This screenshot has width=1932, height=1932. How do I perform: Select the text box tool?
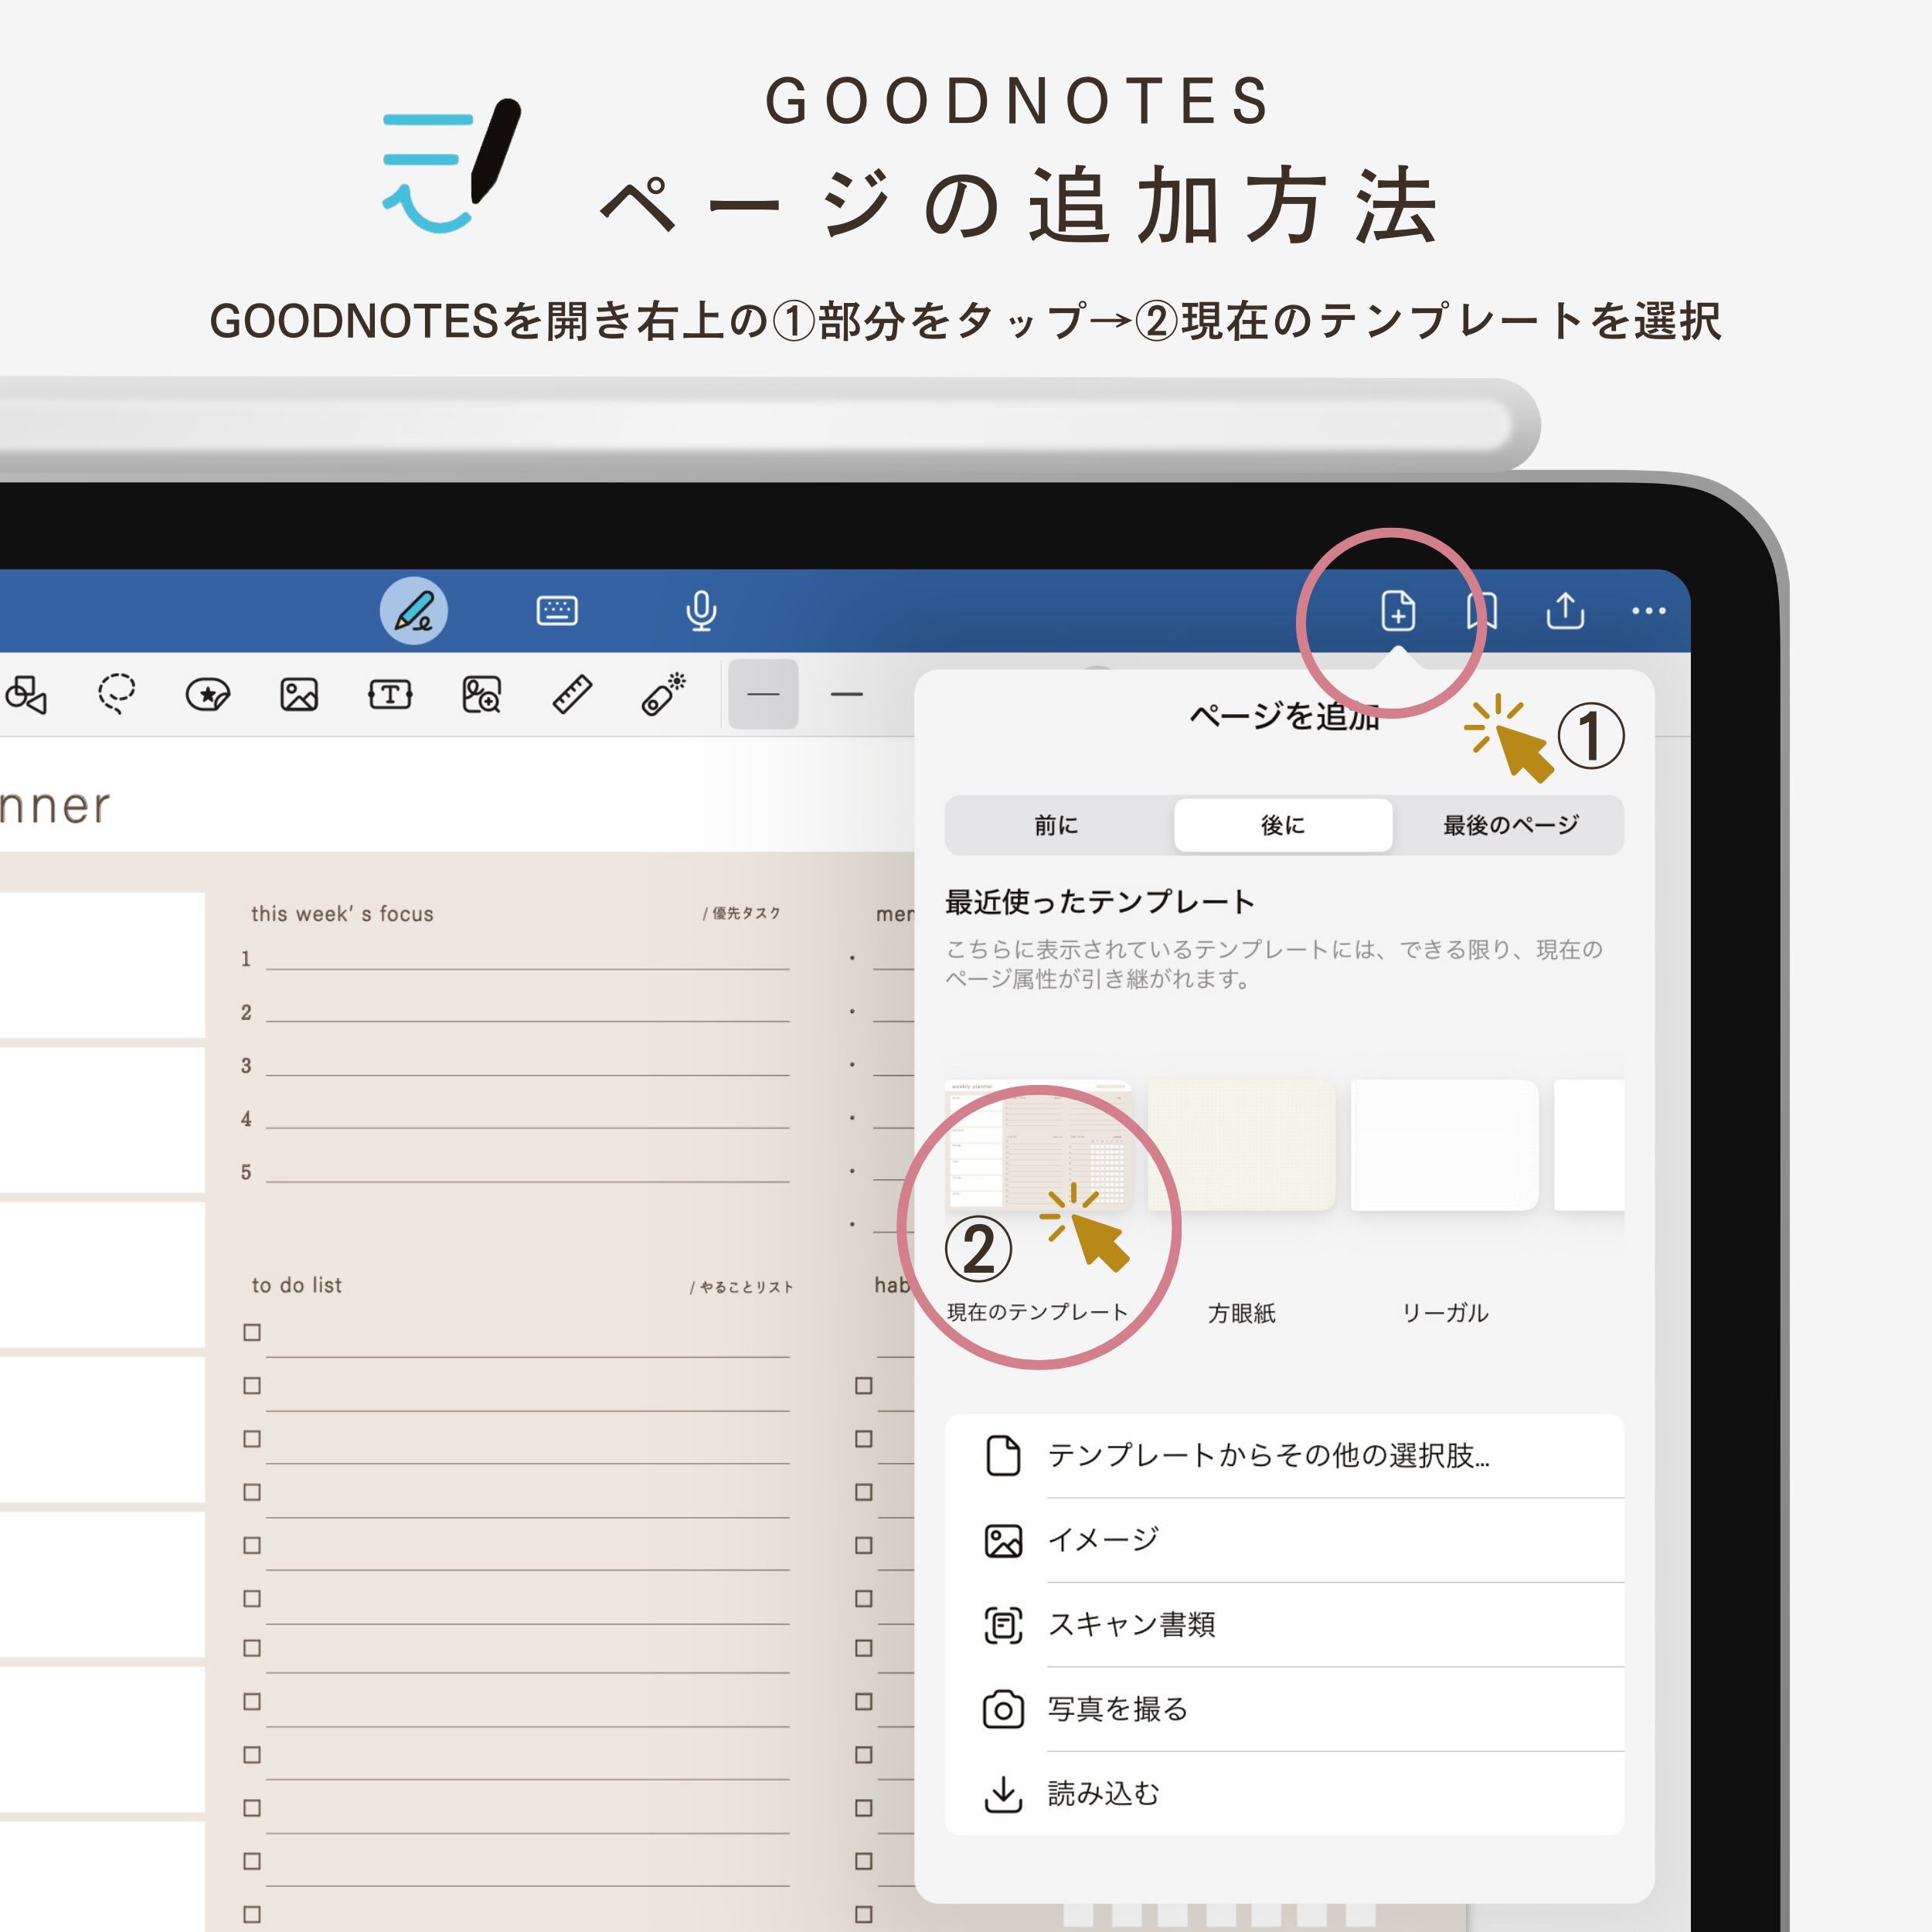tap(390, 694)
